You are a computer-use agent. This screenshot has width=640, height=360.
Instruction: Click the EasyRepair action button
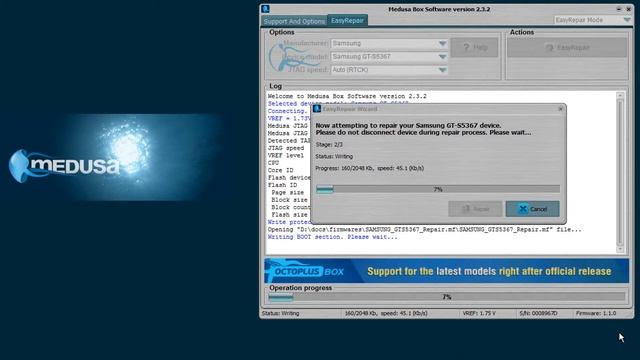pos(567,47)
